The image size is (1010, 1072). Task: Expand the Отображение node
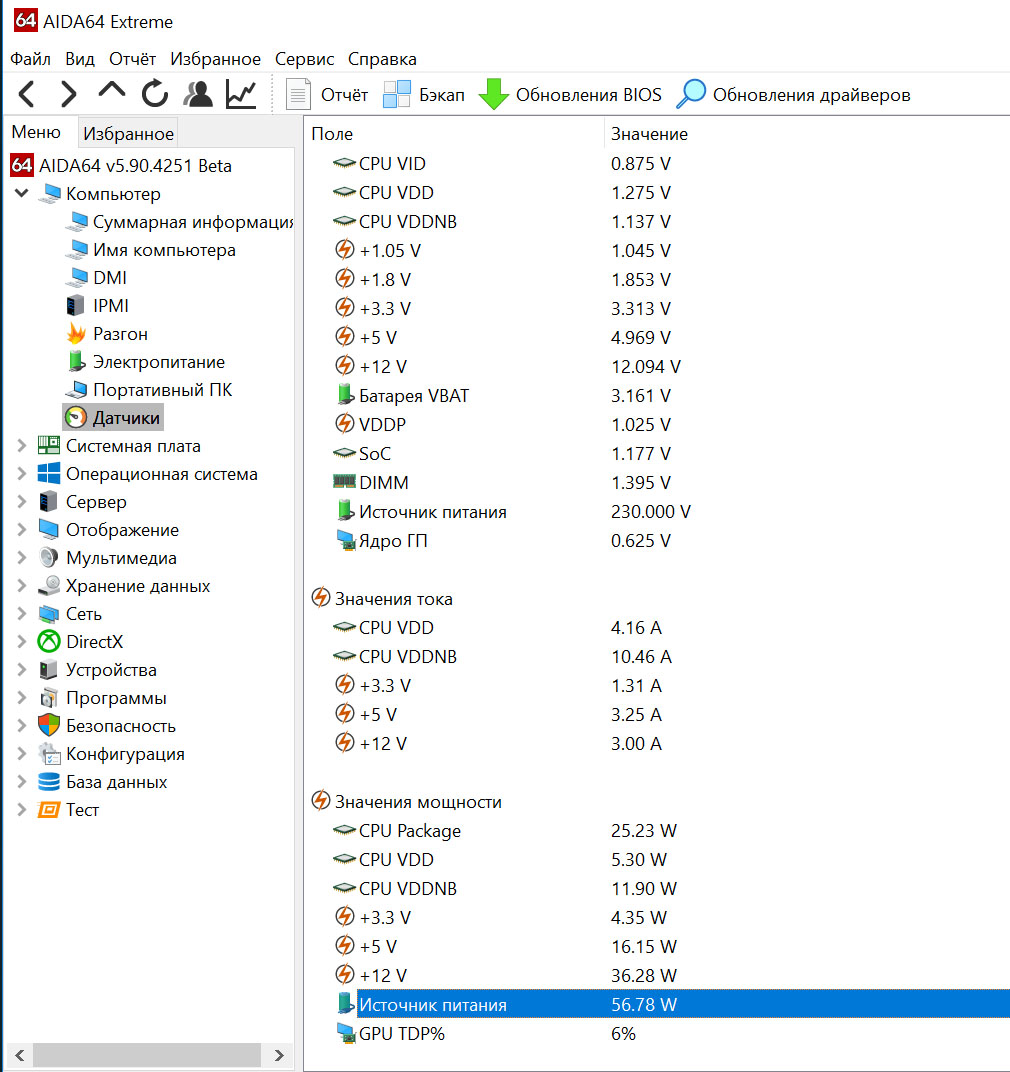(22, 530)
